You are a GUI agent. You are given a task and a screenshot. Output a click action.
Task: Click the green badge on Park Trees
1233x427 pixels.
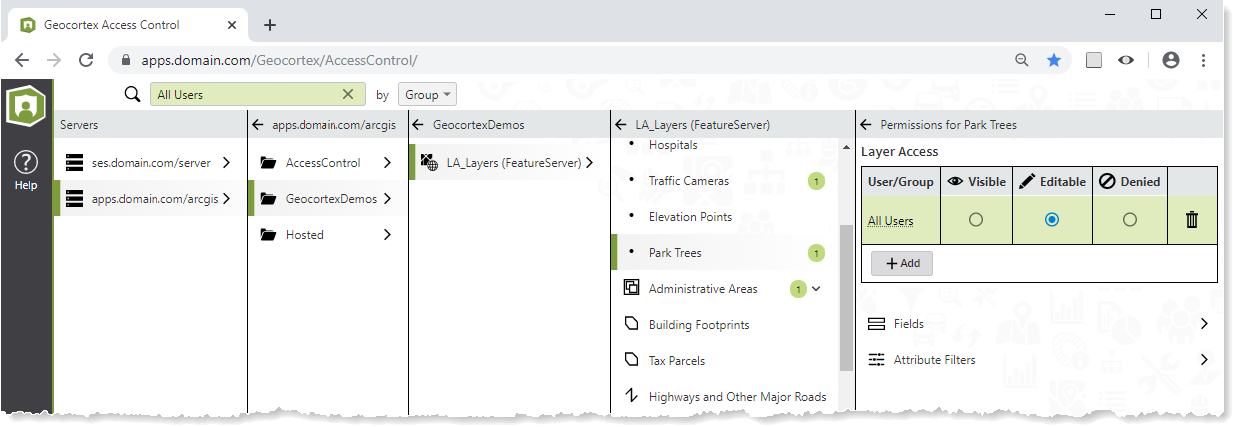tap(816, 253)
